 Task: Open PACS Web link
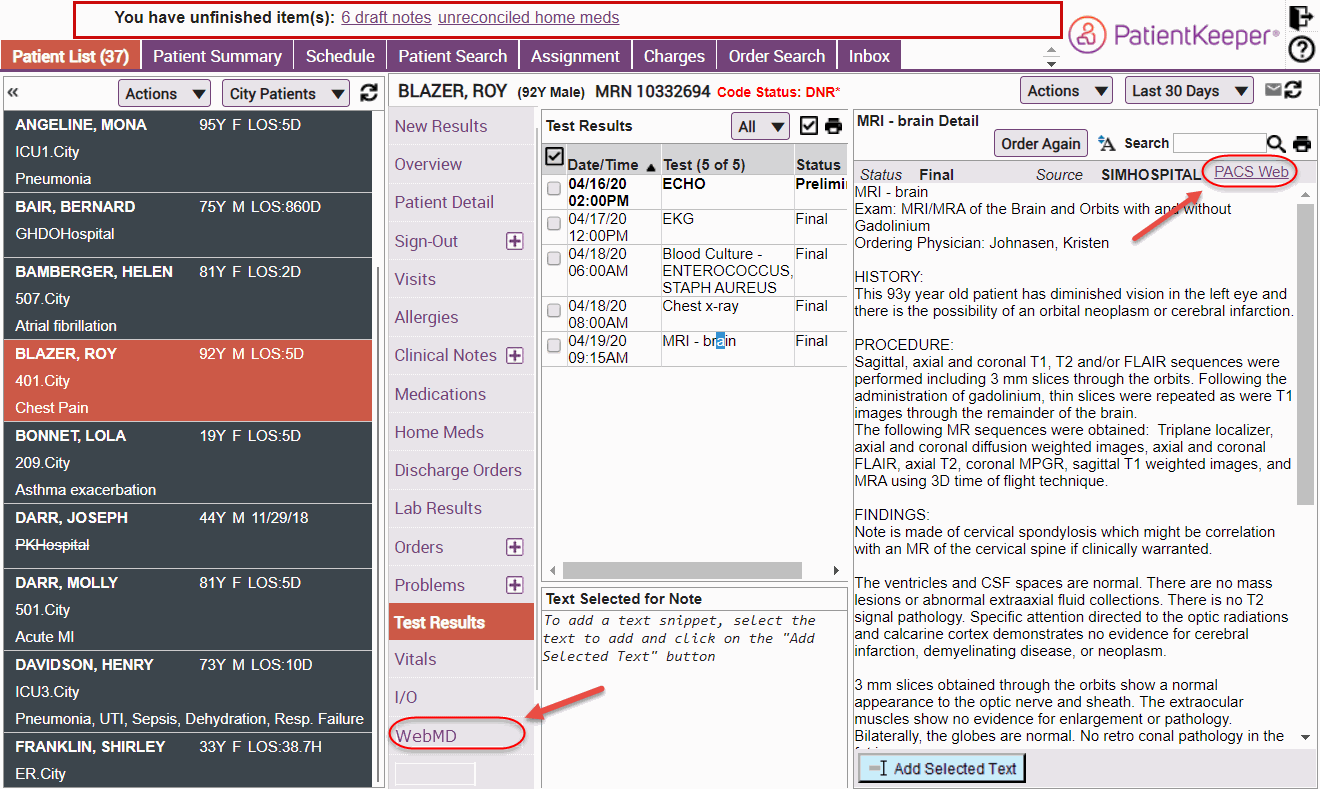click(x=1251, y=172)
